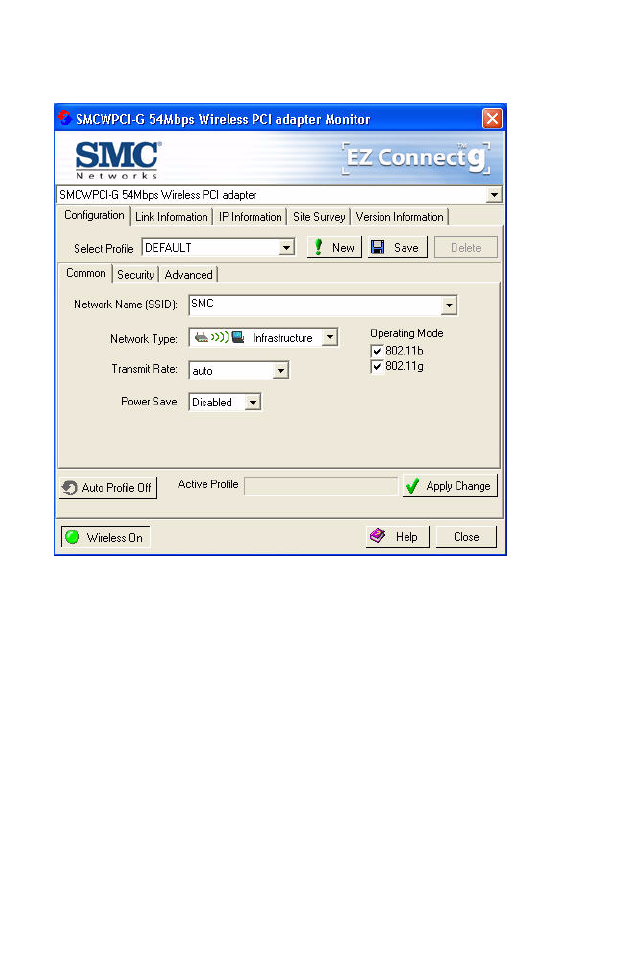This screenshot has height=972, width=630.
Task: Toggle the Wireless On button
Action: [105, 537]
